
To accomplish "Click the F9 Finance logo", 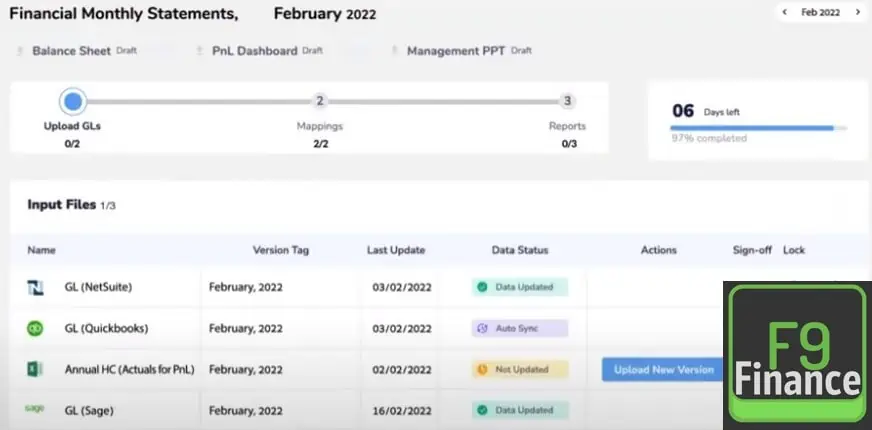I will click(797, 356).
